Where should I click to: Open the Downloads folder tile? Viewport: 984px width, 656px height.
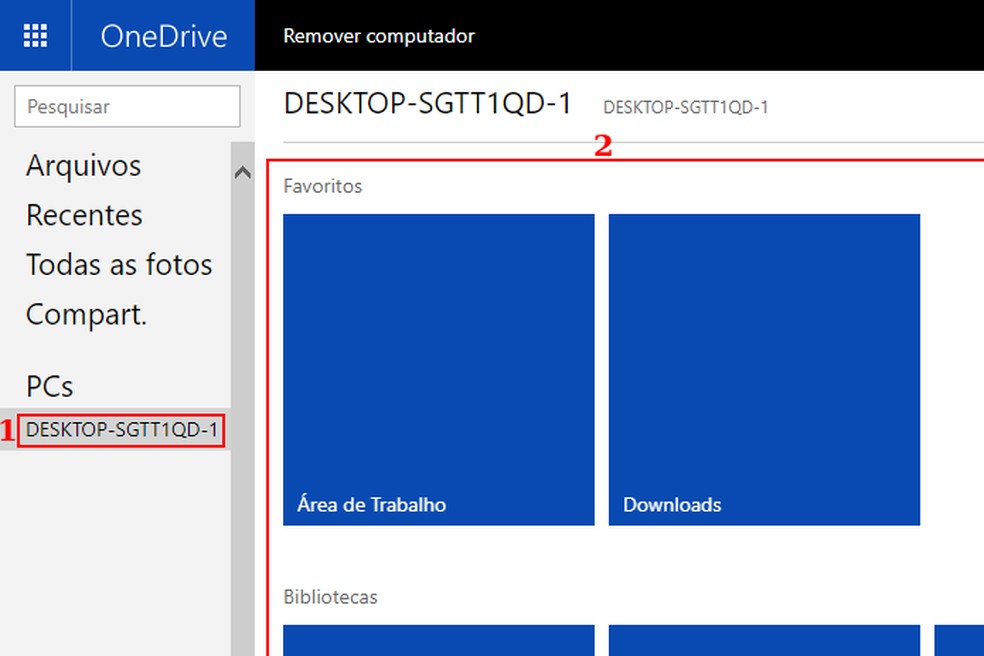pos(763,370)
